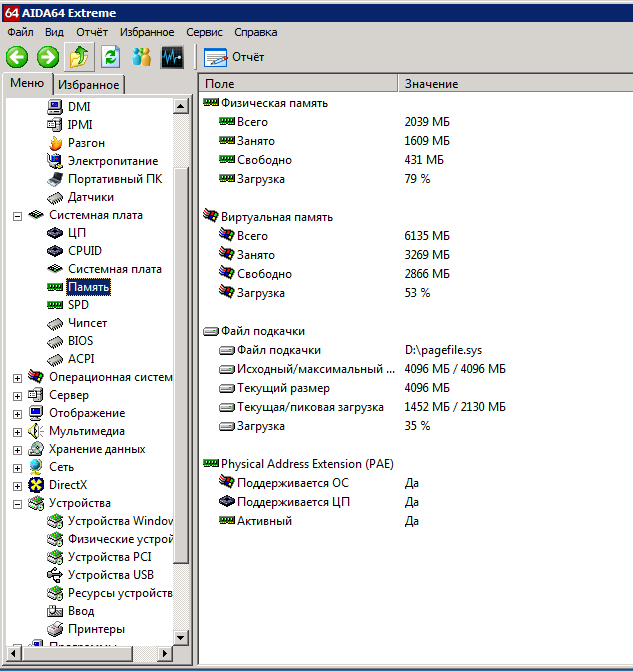Screen dimensions: 633x671
Task: Click the laptop icon for Портативный ПК
Action: [x=55, y=179]
